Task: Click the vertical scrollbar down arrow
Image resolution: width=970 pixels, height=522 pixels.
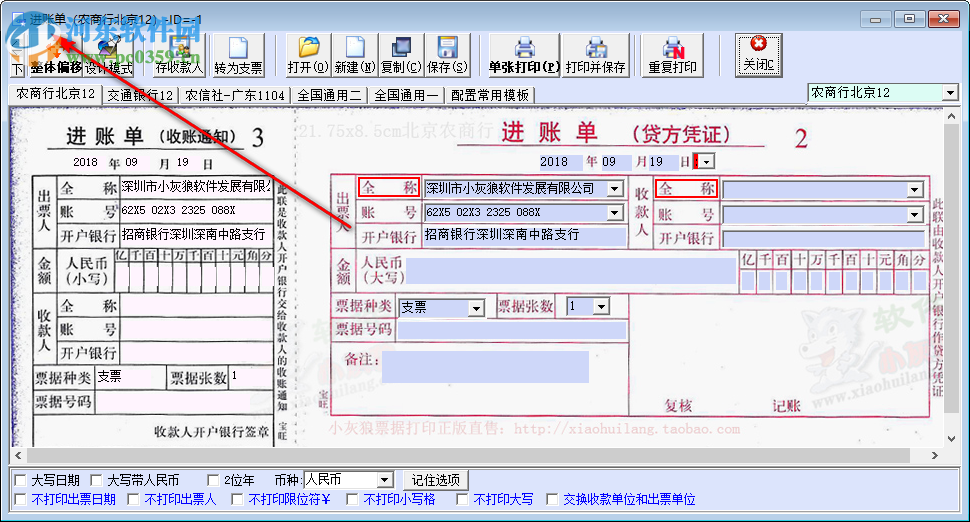Action: pos(951,439)
